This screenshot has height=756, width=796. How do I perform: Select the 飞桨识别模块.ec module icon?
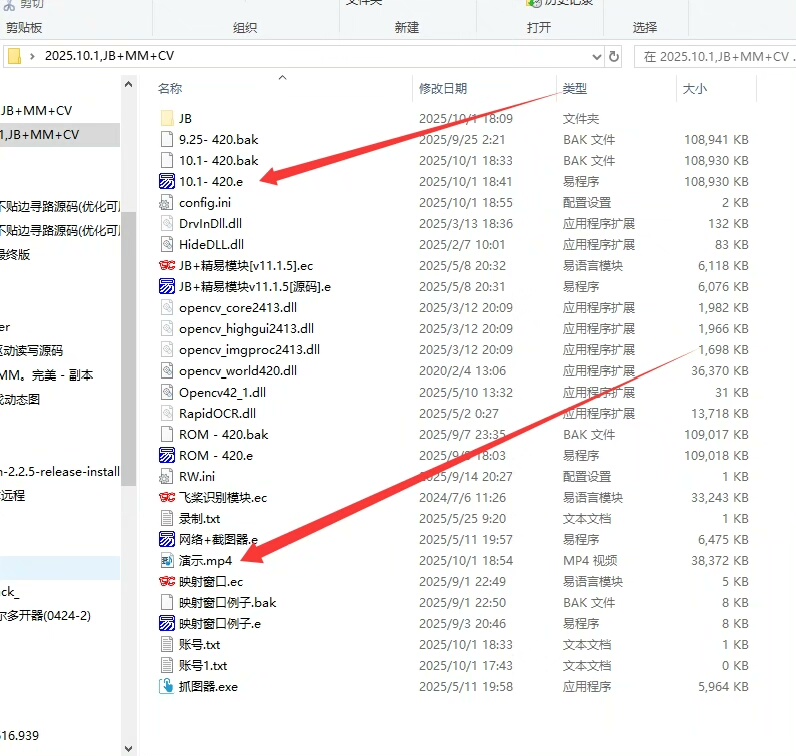(167, 498)
